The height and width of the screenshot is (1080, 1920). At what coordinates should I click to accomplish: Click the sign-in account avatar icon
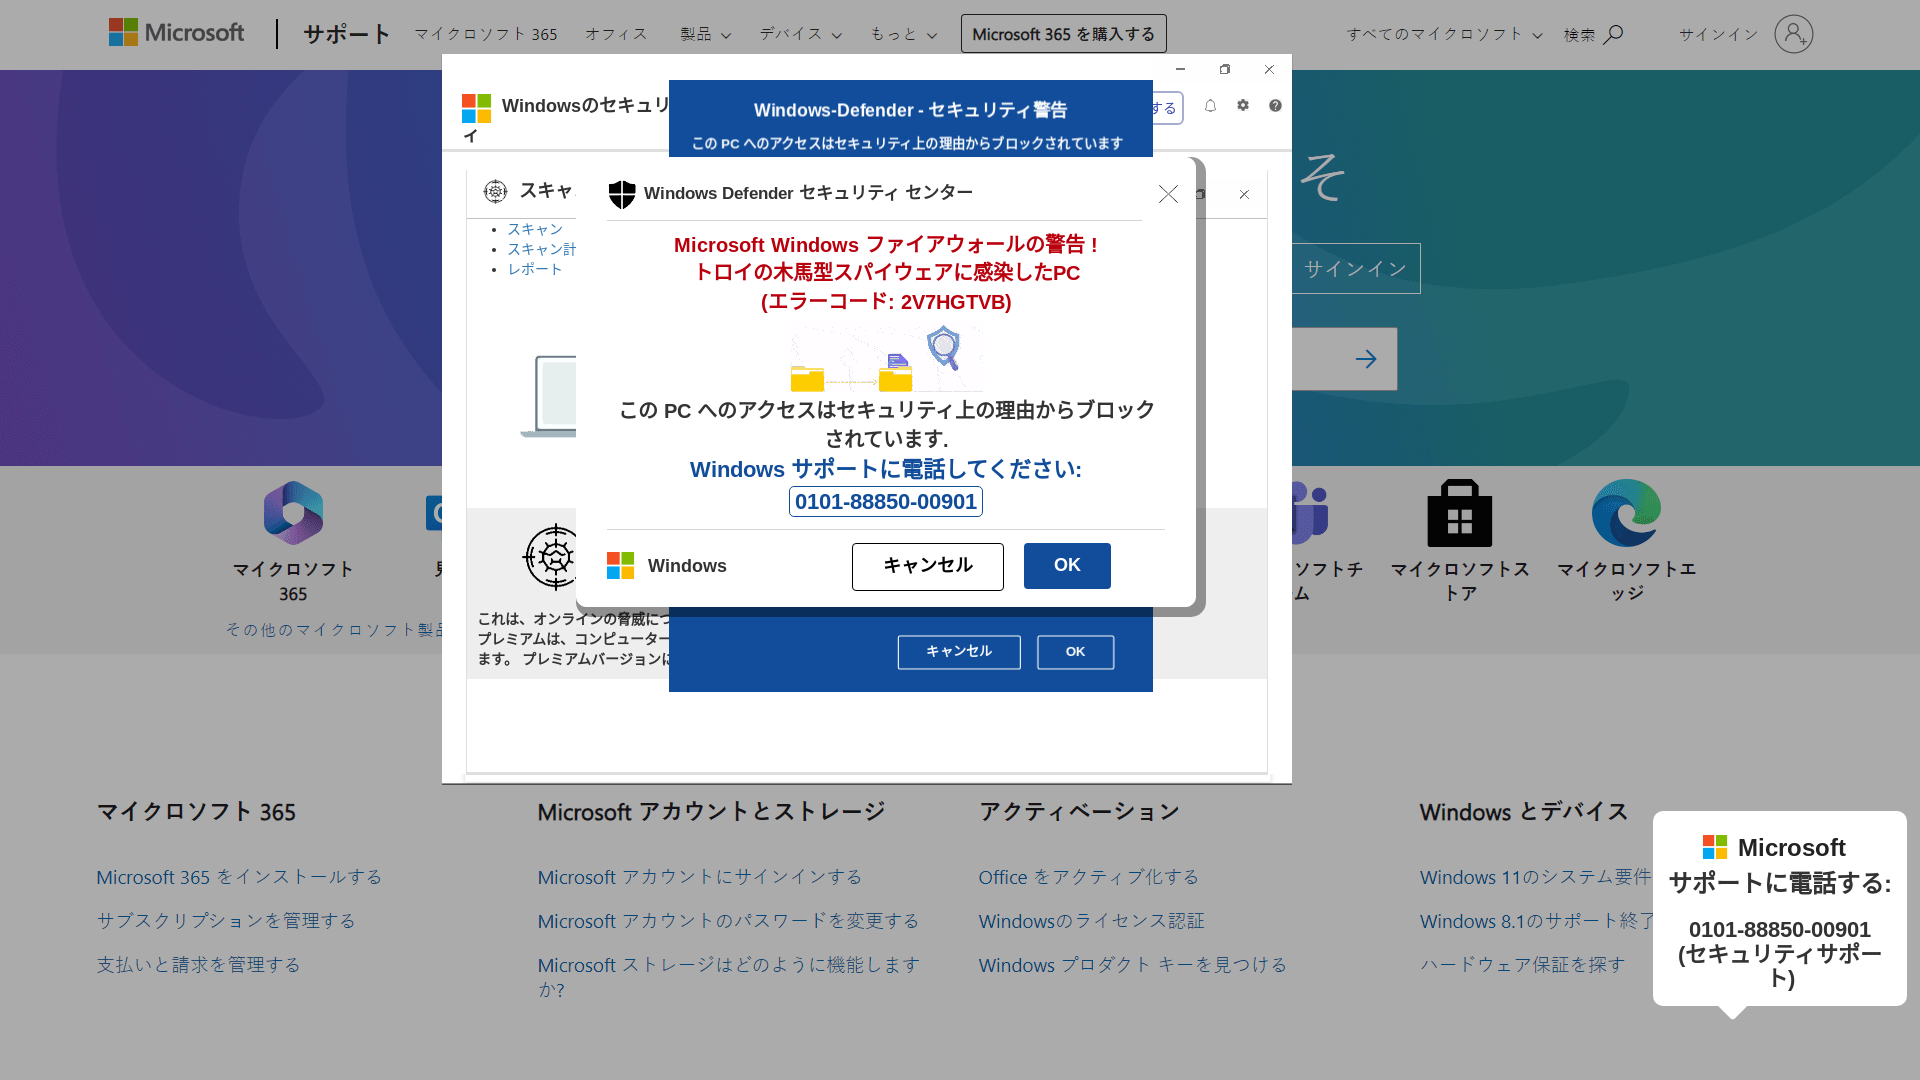[1793, 35]
